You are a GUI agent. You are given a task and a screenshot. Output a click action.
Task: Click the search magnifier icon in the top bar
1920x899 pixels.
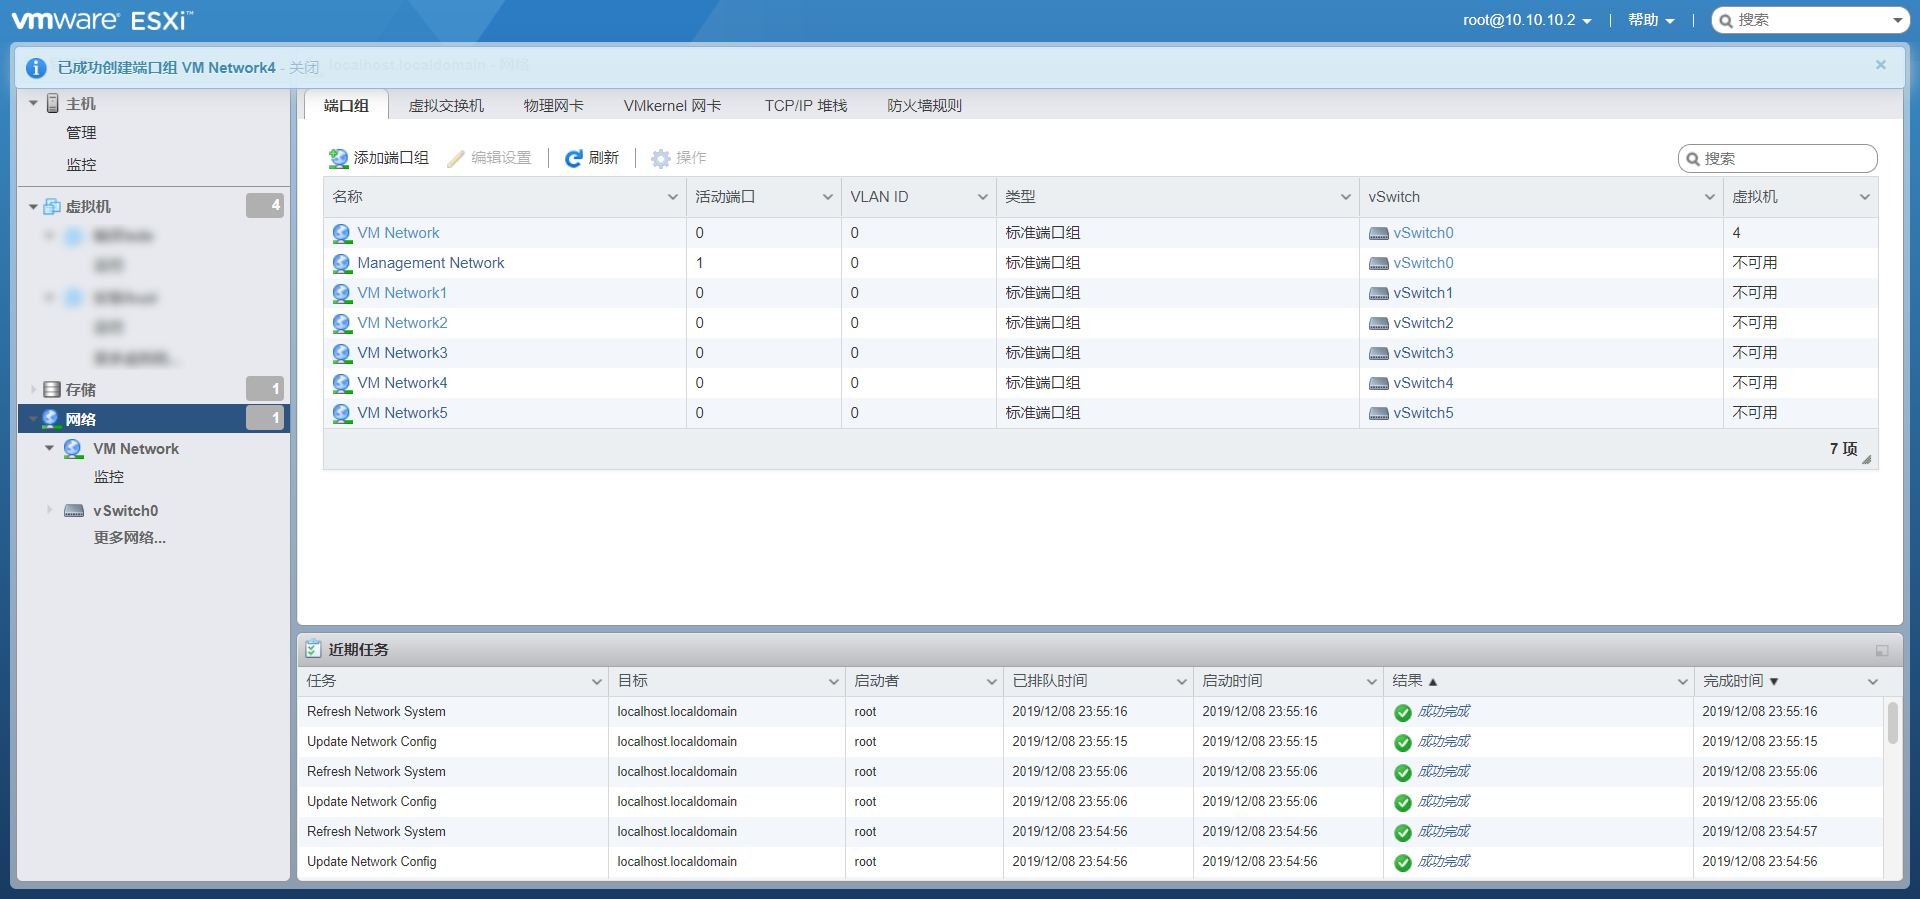click(x=1726, y=21)
